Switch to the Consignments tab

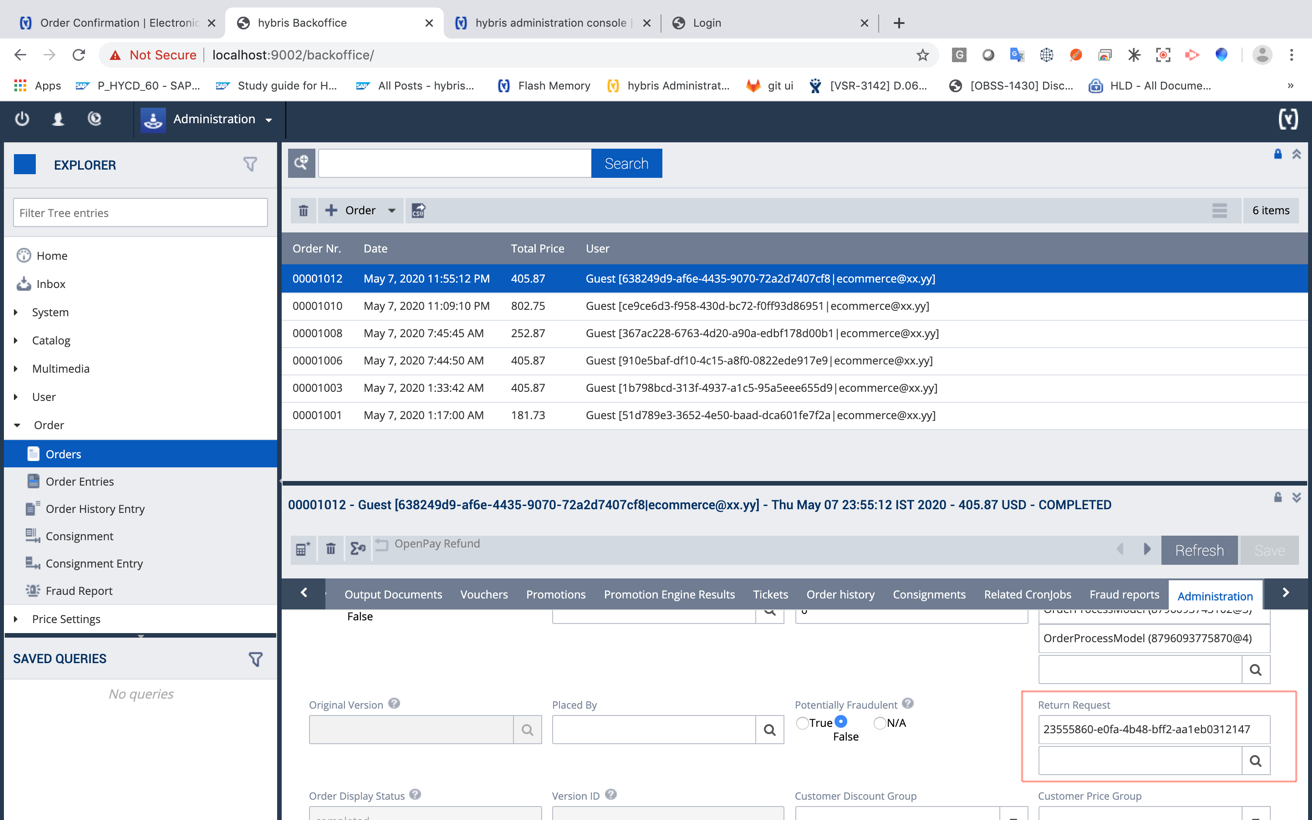tap(928, 595)
